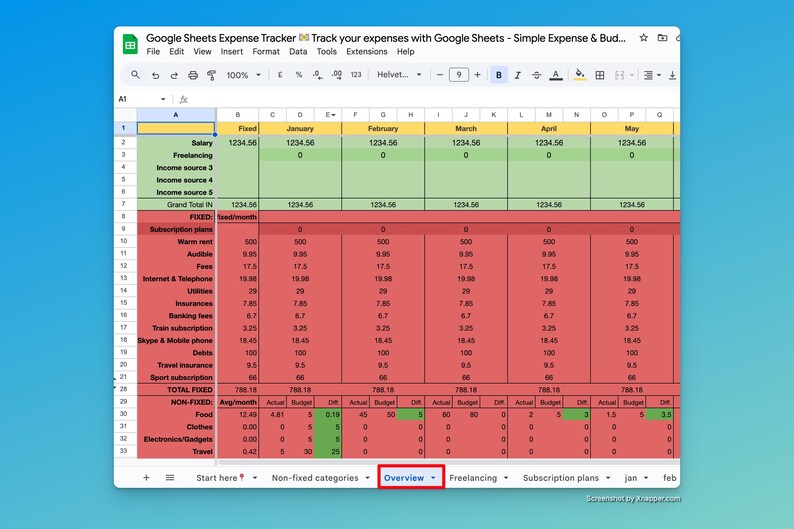
Task: Toggle bold formatting
Action: tap(499, 75)
